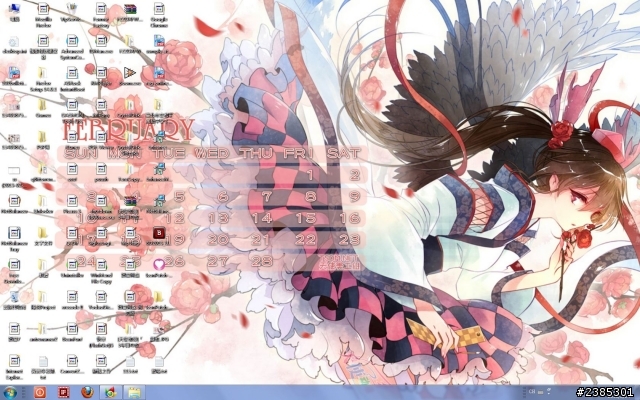Viewport: 640px width, 400px height.
Task: Click the CH language indicator in tray
Action: (532, 391)
